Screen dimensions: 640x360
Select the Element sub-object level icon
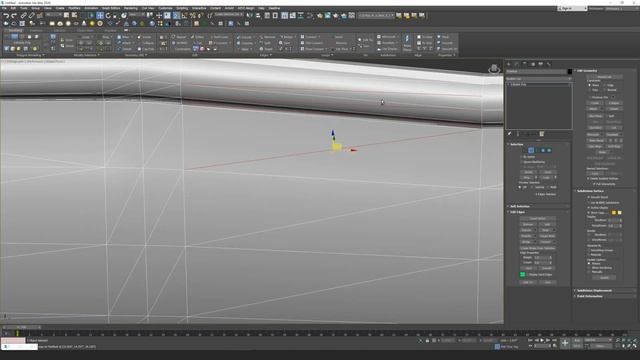[549, 150]
